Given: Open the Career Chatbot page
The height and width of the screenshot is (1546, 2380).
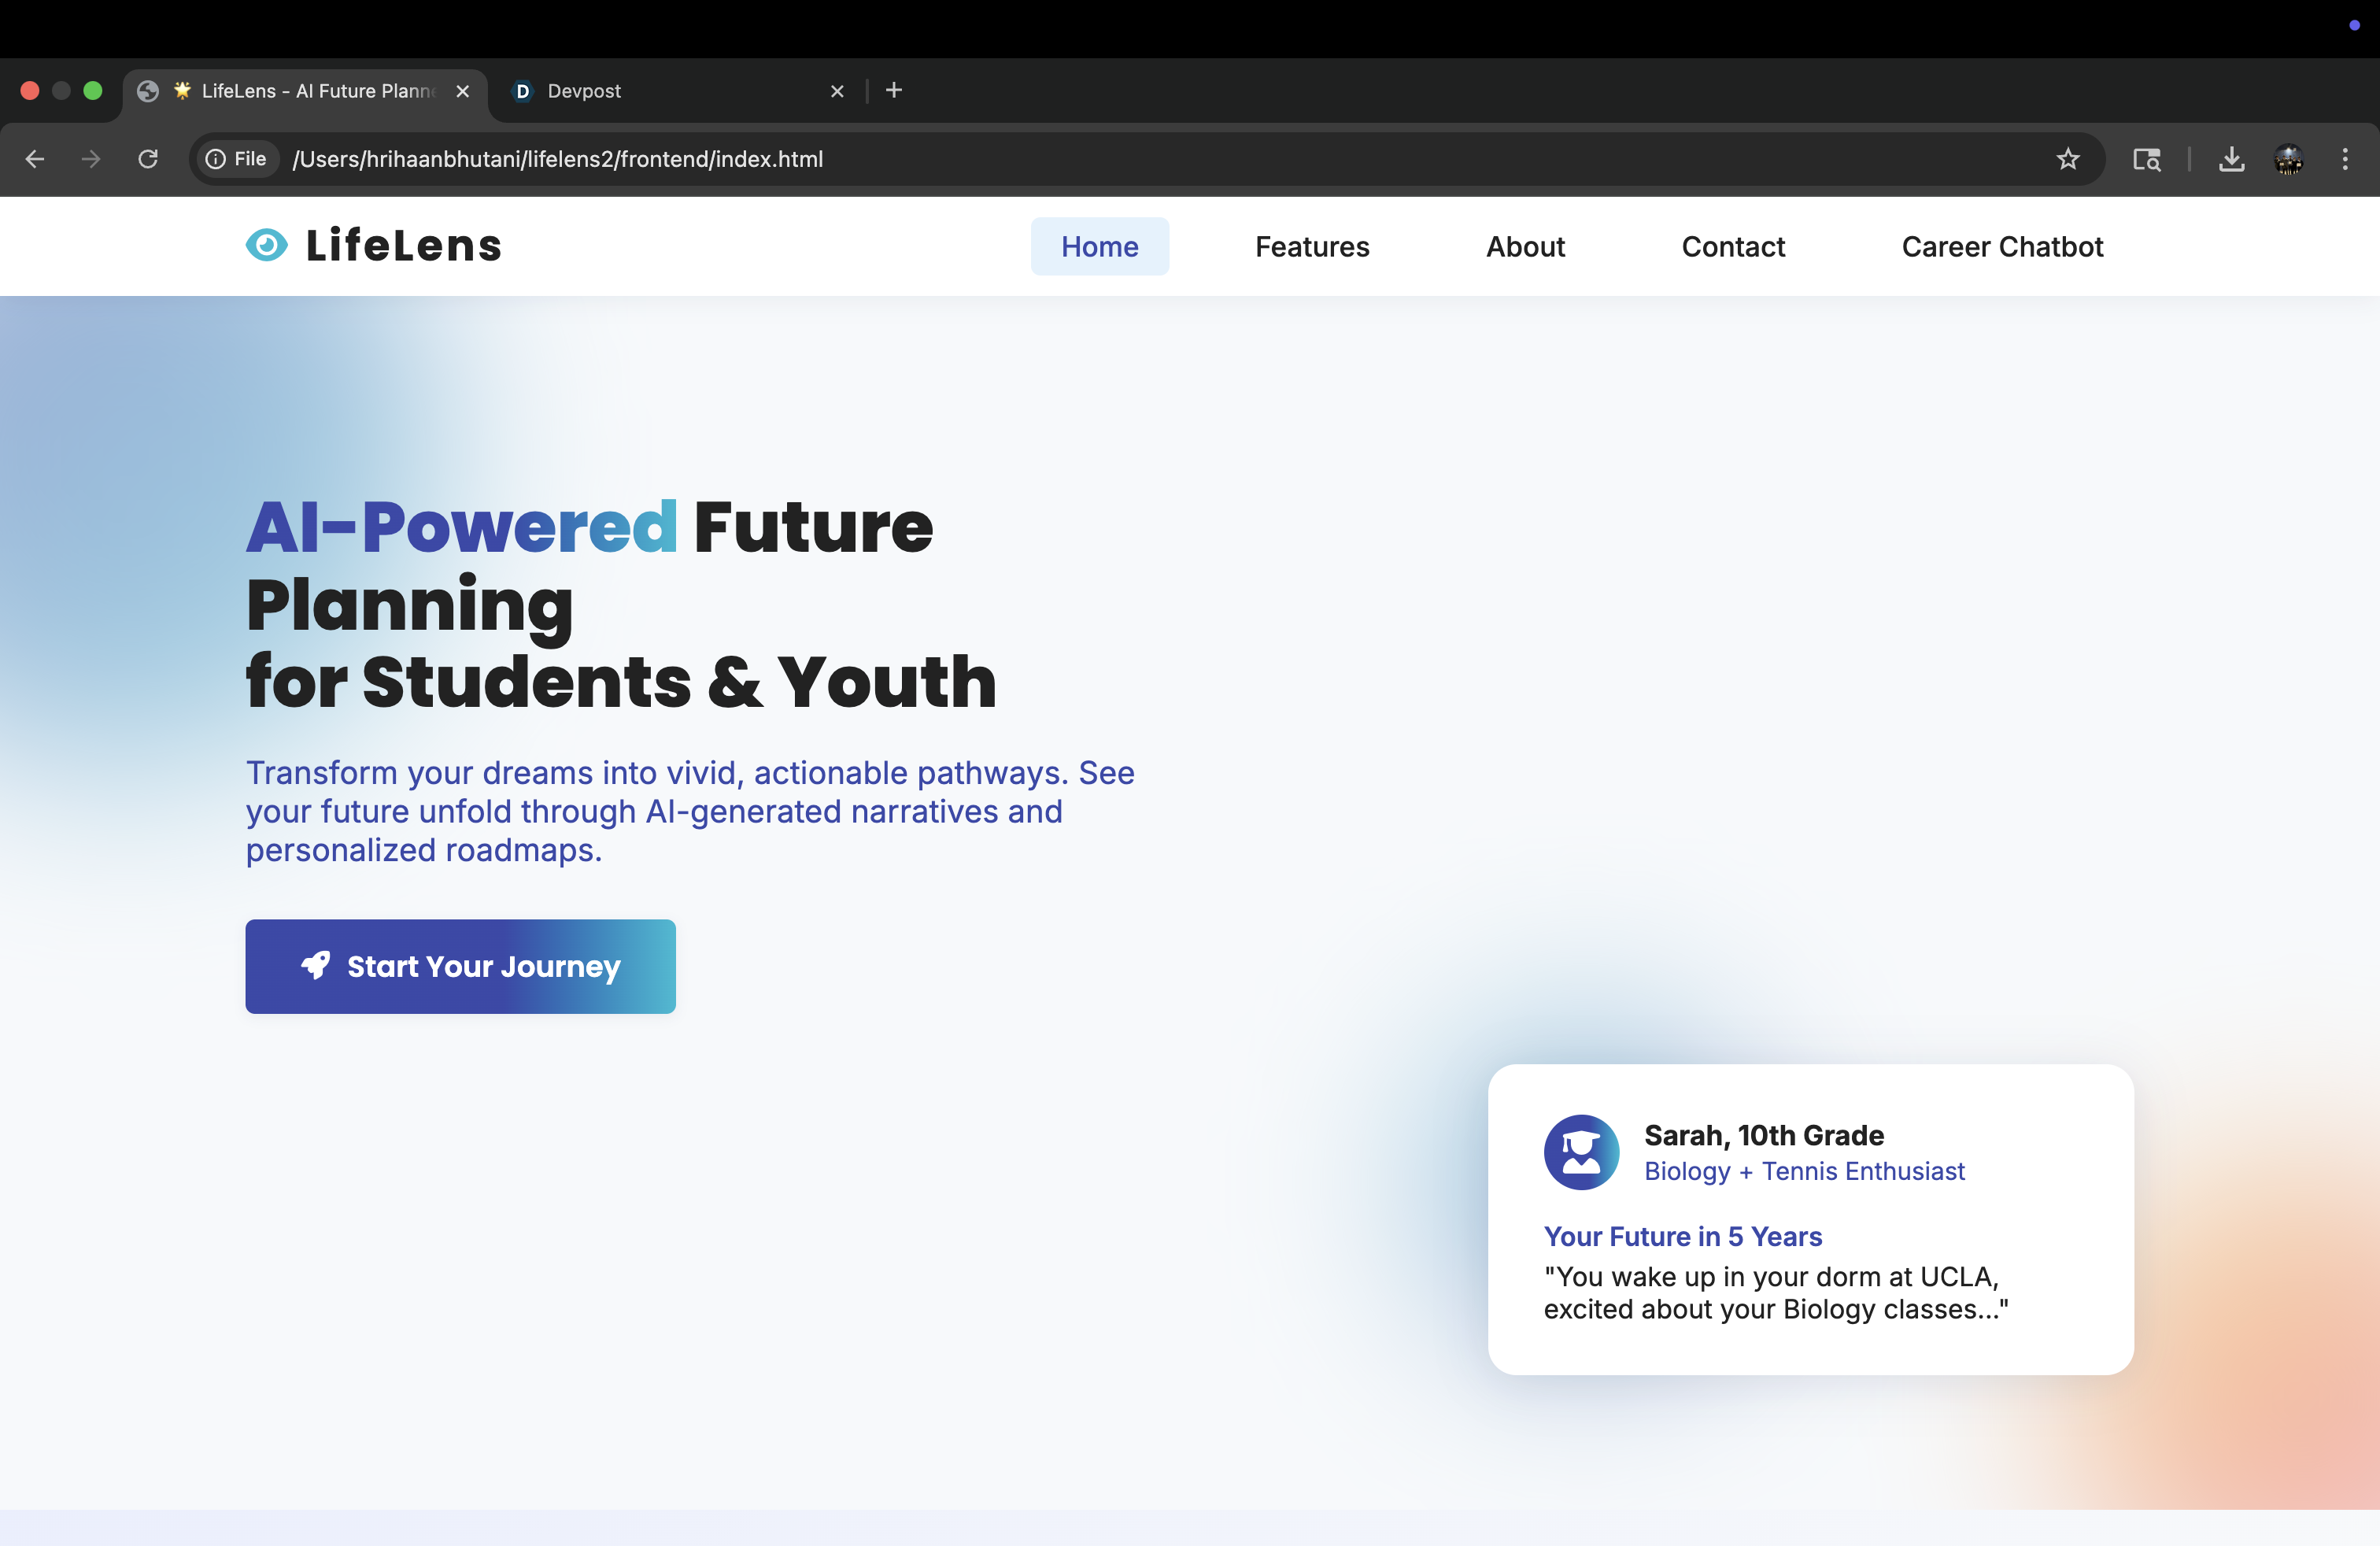Looking at the screenshot, I should coord(2002,247).
